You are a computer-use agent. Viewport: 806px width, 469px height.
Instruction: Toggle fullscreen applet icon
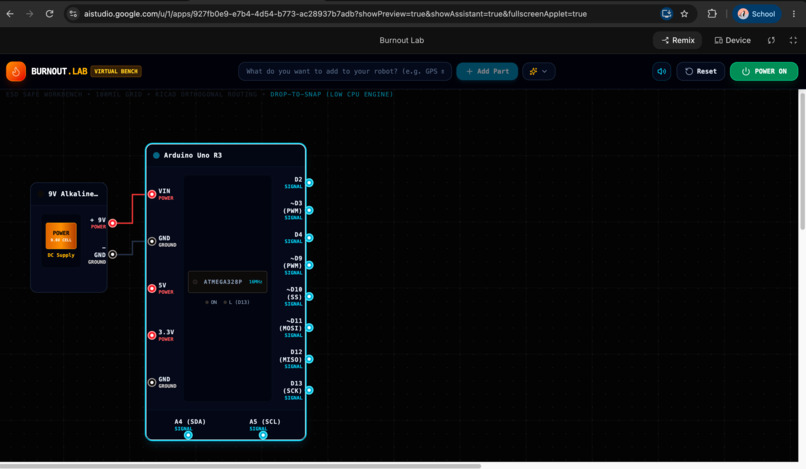click(793, 40)
